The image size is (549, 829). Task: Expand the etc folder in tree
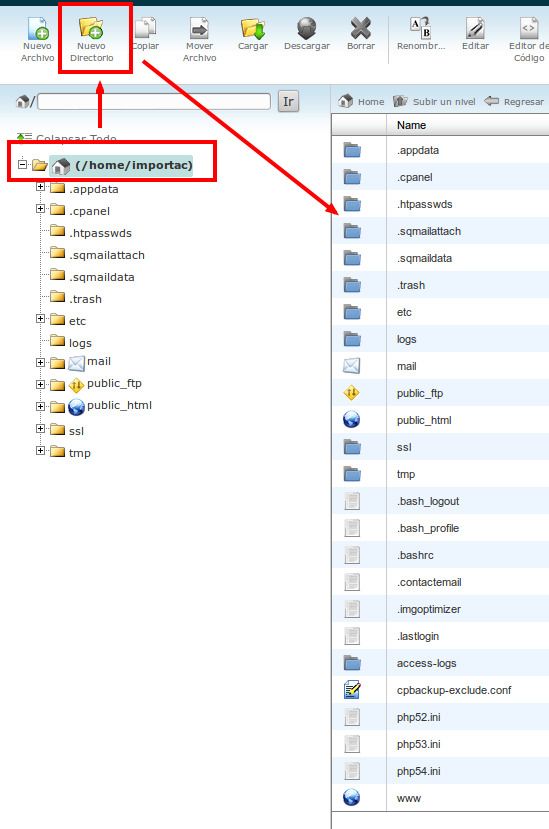pos(40,318)
